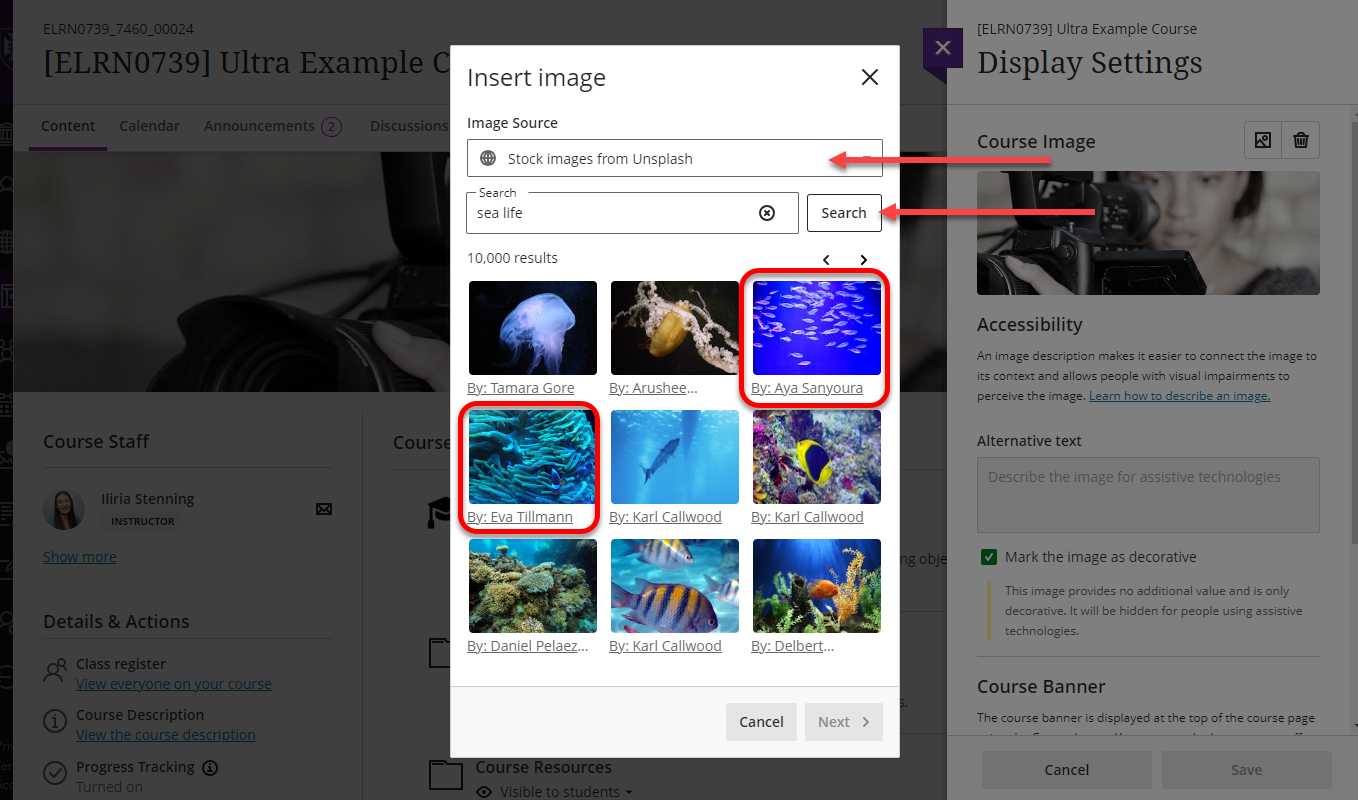The width and height of the screenshot is (1358, 800).
Task: Select the striped fish image
Action: click(x=675, y=586)
